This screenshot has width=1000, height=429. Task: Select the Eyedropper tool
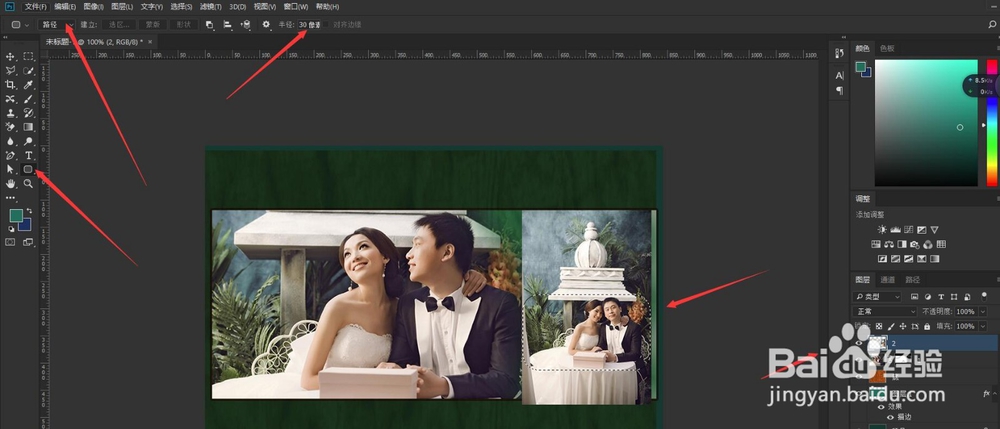[x=28, y=85]
